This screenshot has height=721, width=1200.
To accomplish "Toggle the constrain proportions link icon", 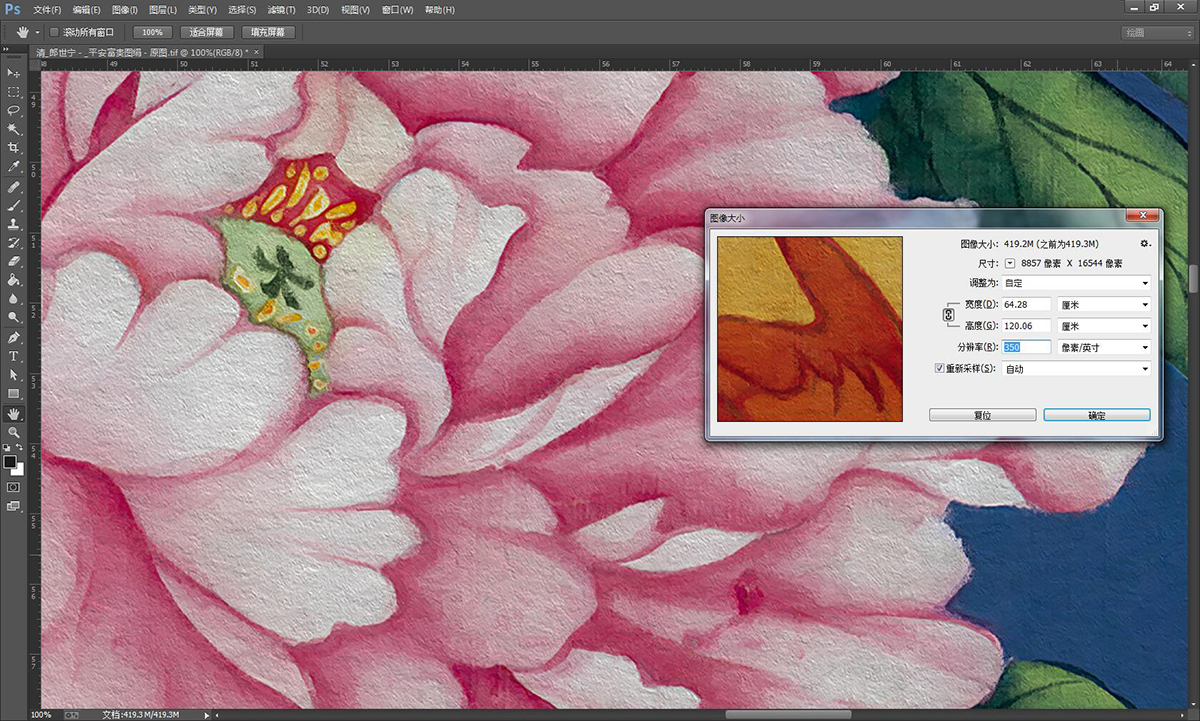I will (948, 315).
